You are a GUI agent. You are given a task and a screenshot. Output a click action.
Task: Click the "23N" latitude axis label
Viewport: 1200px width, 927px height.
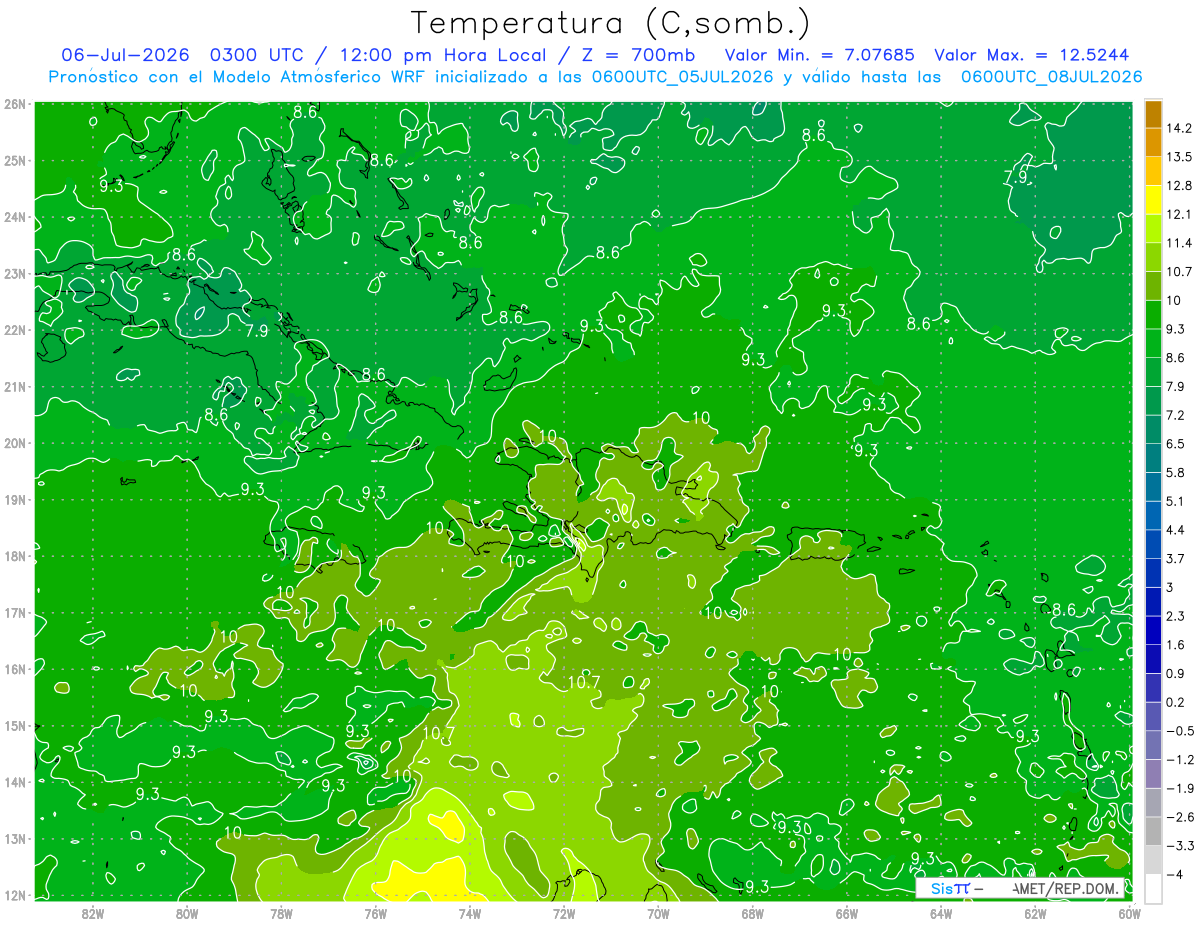click(14, 273)
